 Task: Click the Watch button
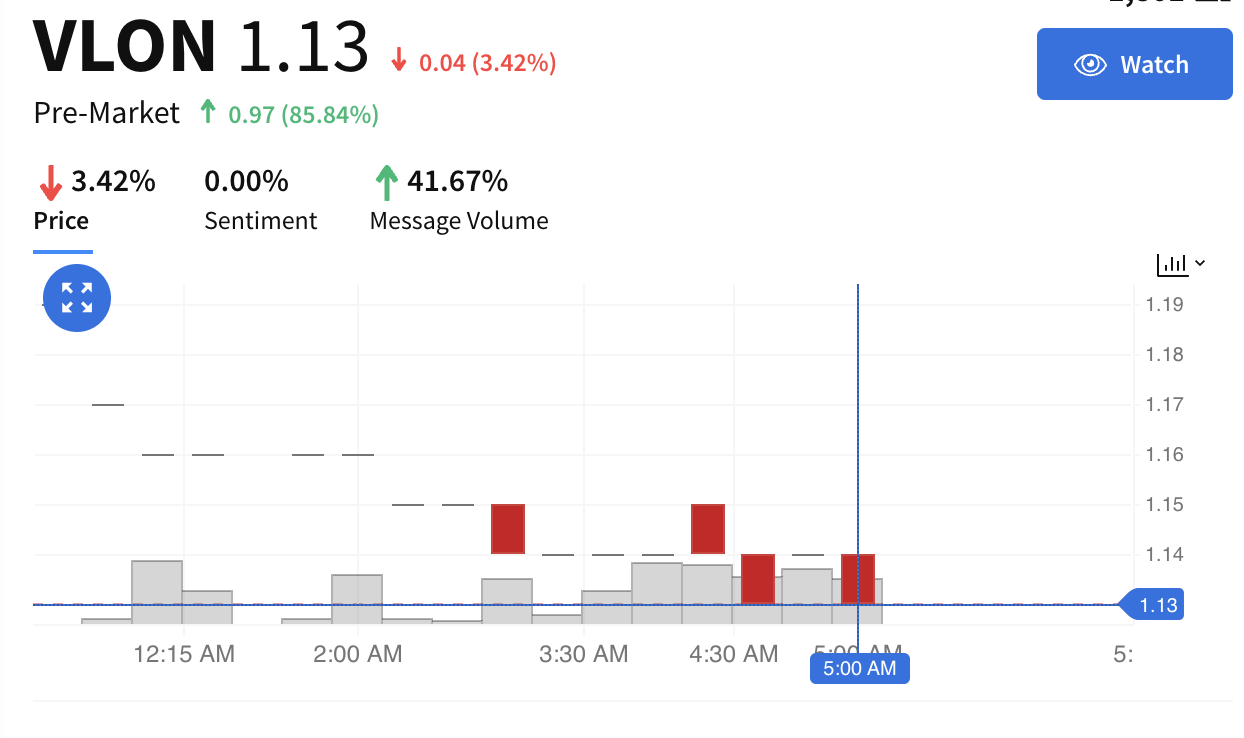(1134, 64)
